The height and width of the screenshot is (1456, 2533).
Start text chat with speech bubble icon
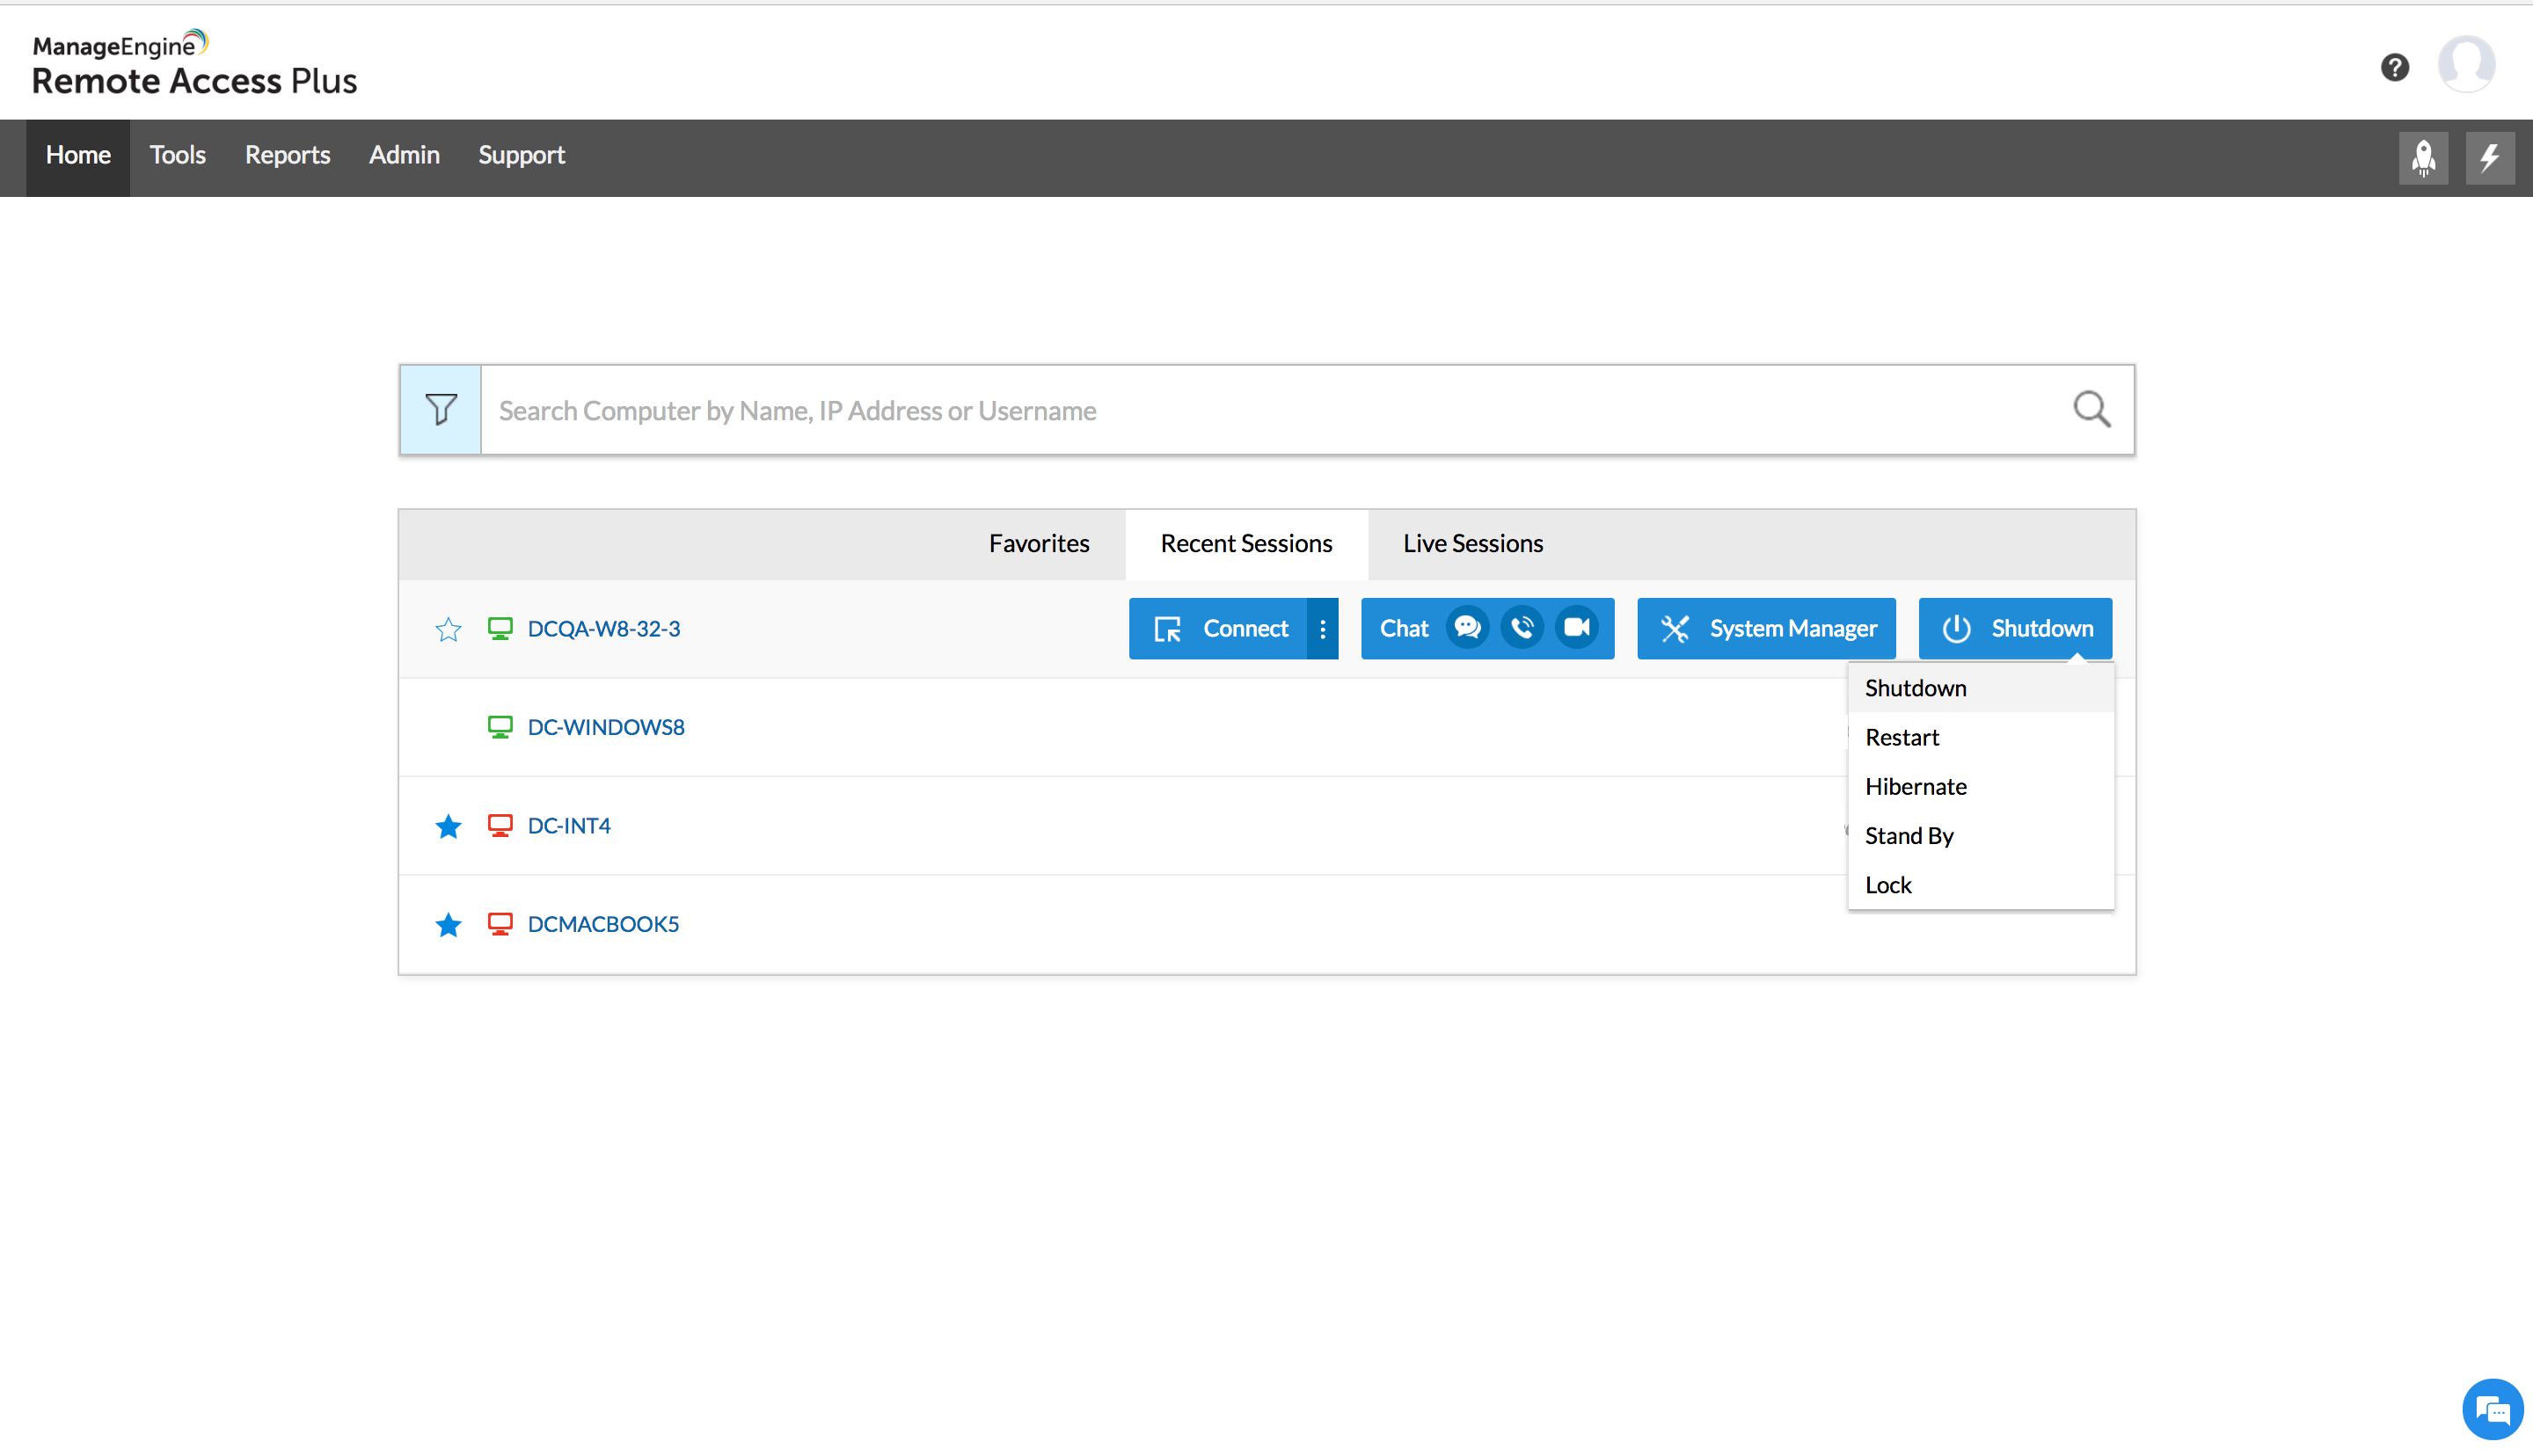1467,628
